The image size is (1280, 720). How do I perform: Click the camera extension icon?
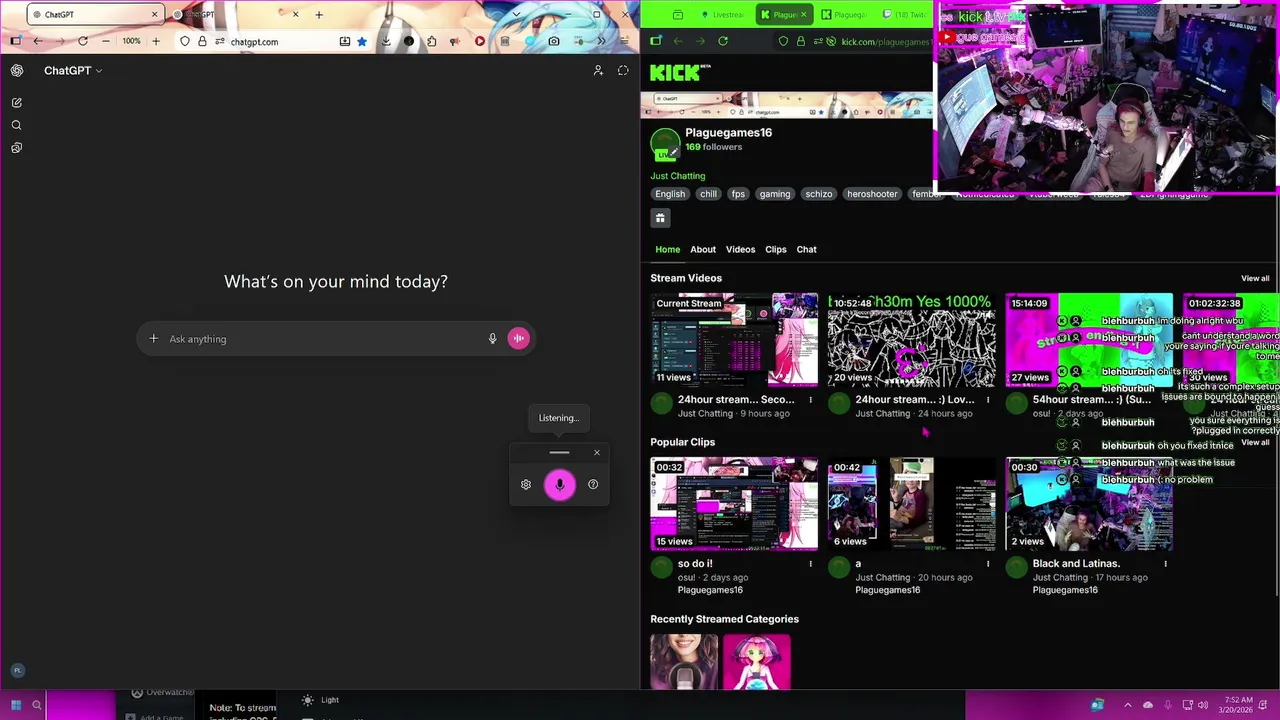click(x=553, y=41)
